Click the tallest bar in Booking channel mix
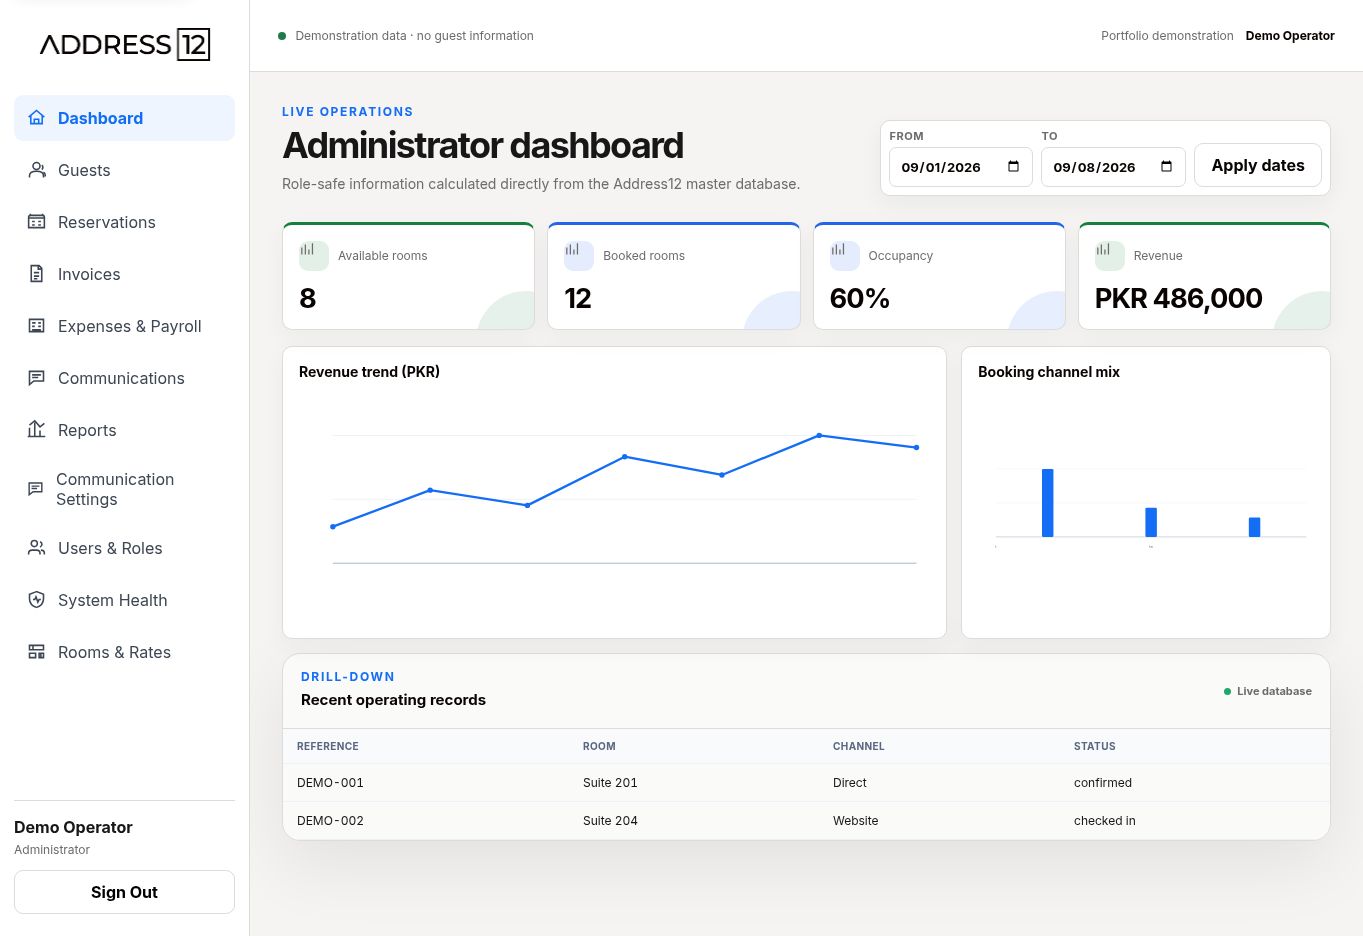Screen dimensions: 1363x936 [1048, 503]
